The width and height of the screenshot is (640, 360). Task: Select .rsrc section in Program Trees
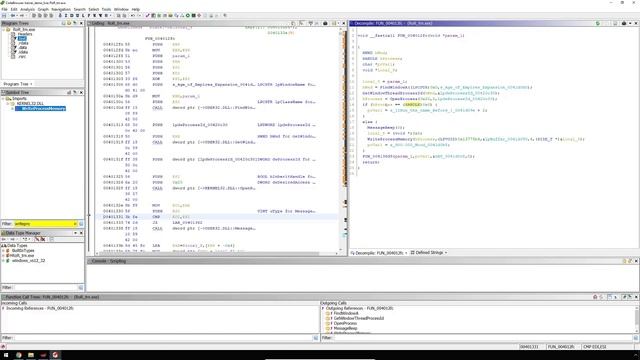[x=22, y=56]
